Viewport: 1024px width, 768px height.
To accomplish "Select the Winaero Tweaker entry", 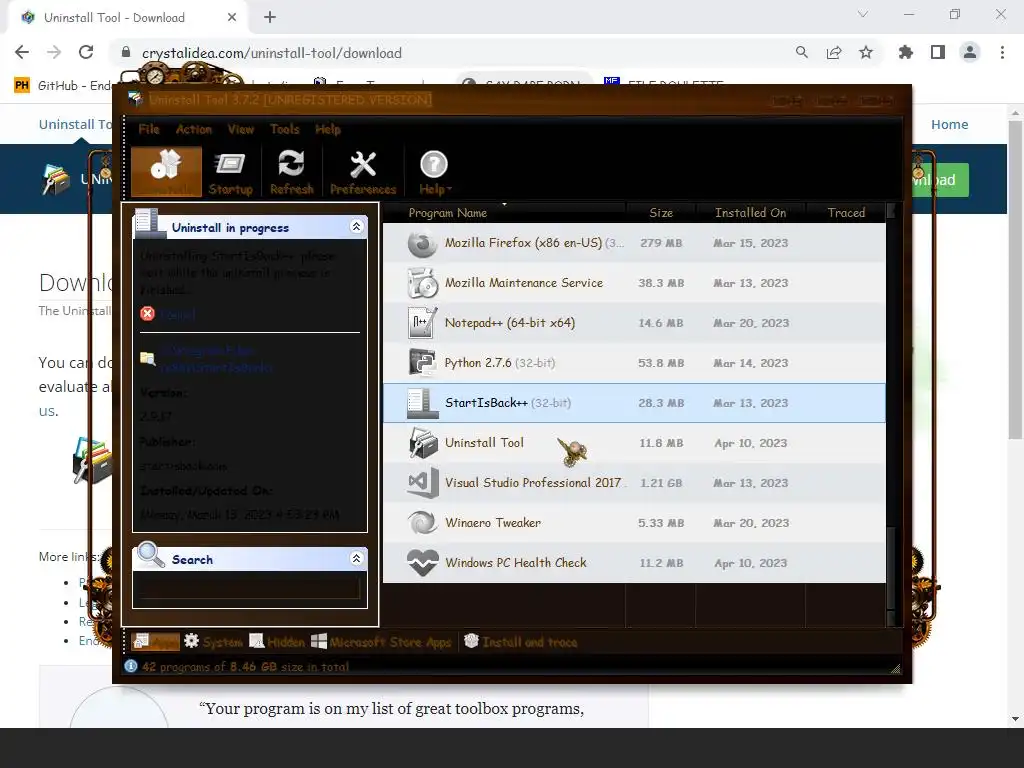I will (x=634, y=522).
